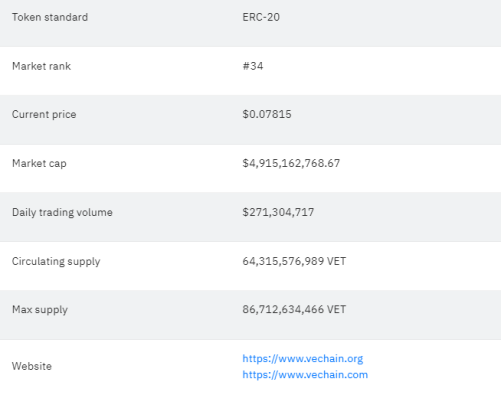Select the 86,712,634,466 VET value

[x=294, y=310]
